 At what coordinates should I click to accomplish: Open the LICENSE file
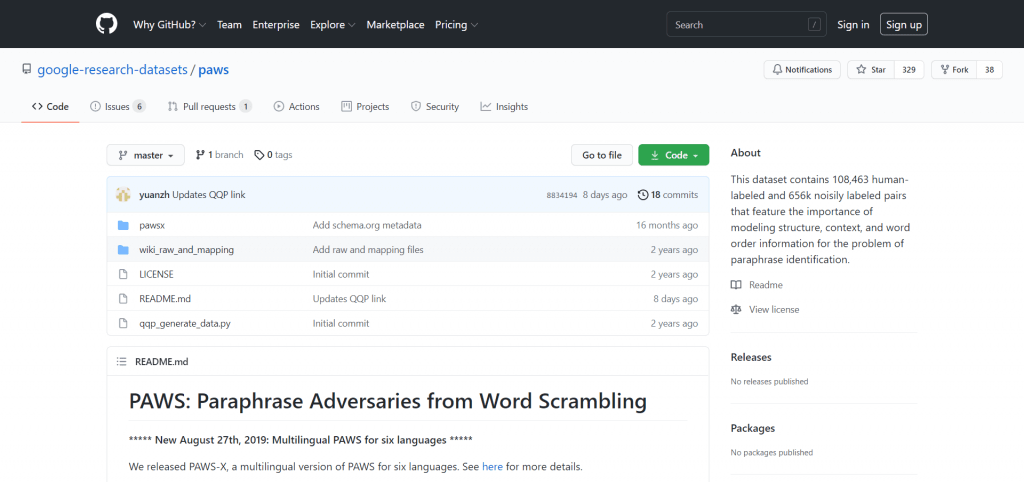coord(156,274)
